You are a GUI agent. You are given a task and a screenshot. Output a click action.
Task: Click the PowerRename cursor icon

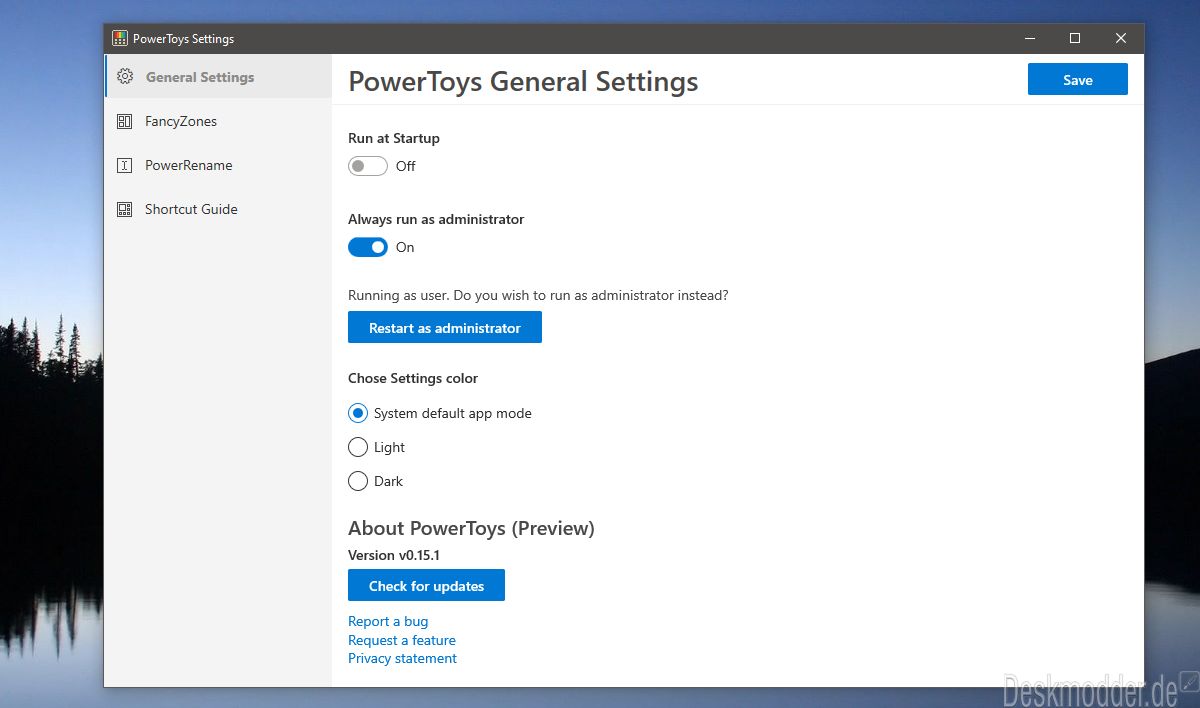pyautogui.click(x=125, y=165)
